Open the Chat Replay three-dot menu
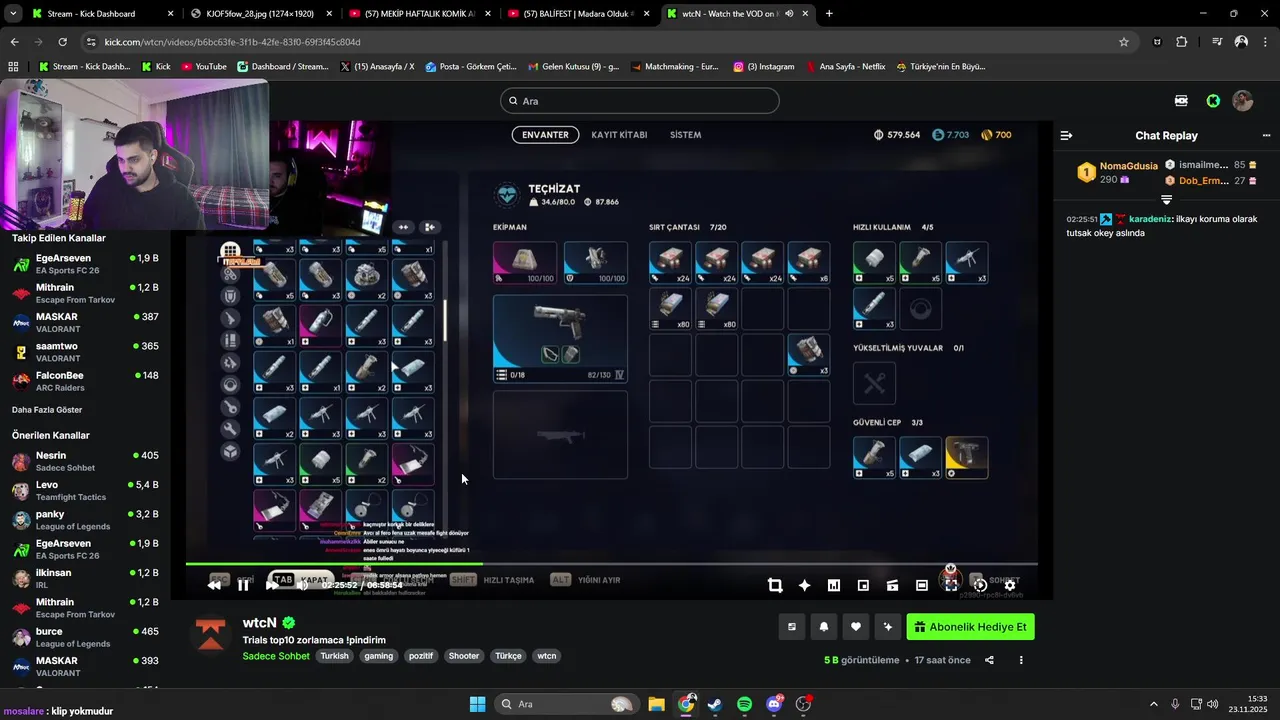This screenshot has height=720, width=1280. point(1267,135)
